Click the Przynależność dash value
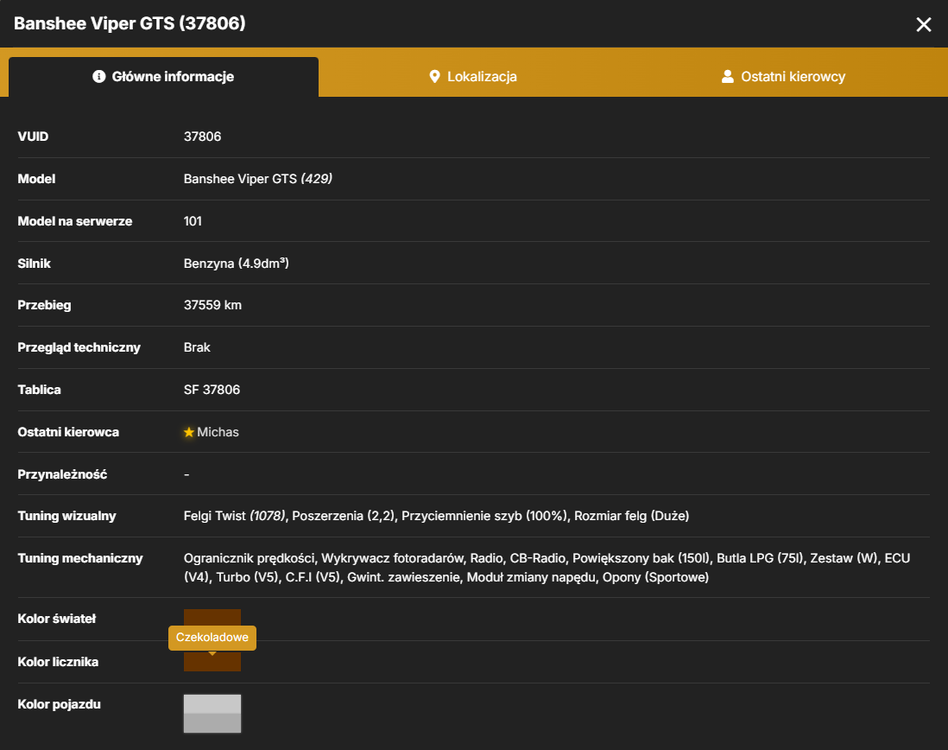Viewport: 948px width, 750px height. coord(186,474)
